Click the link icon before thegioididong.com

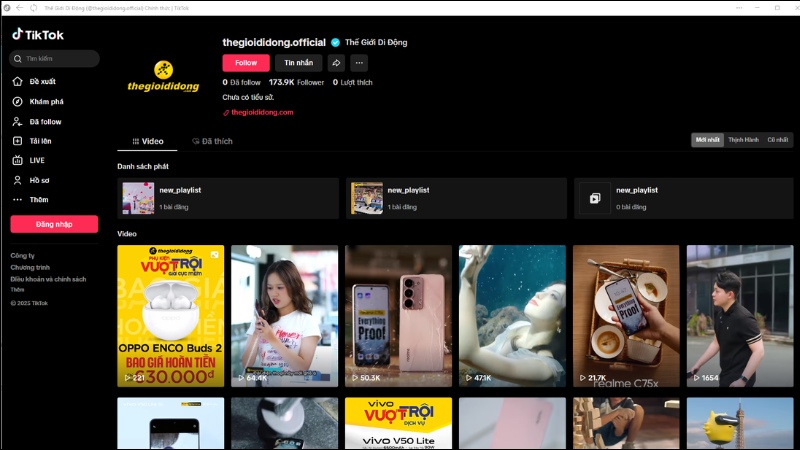tap(226, 113)
